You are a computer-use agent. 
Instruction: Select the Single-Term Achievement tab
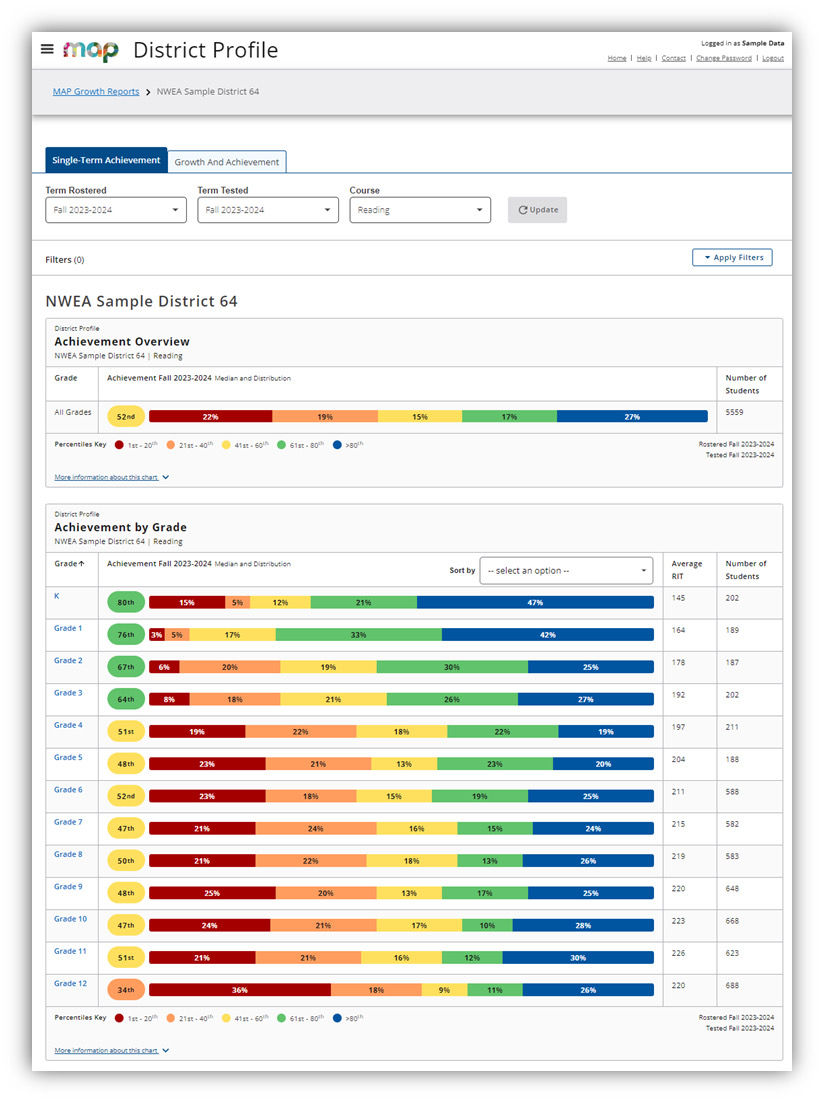click(106, 161)
